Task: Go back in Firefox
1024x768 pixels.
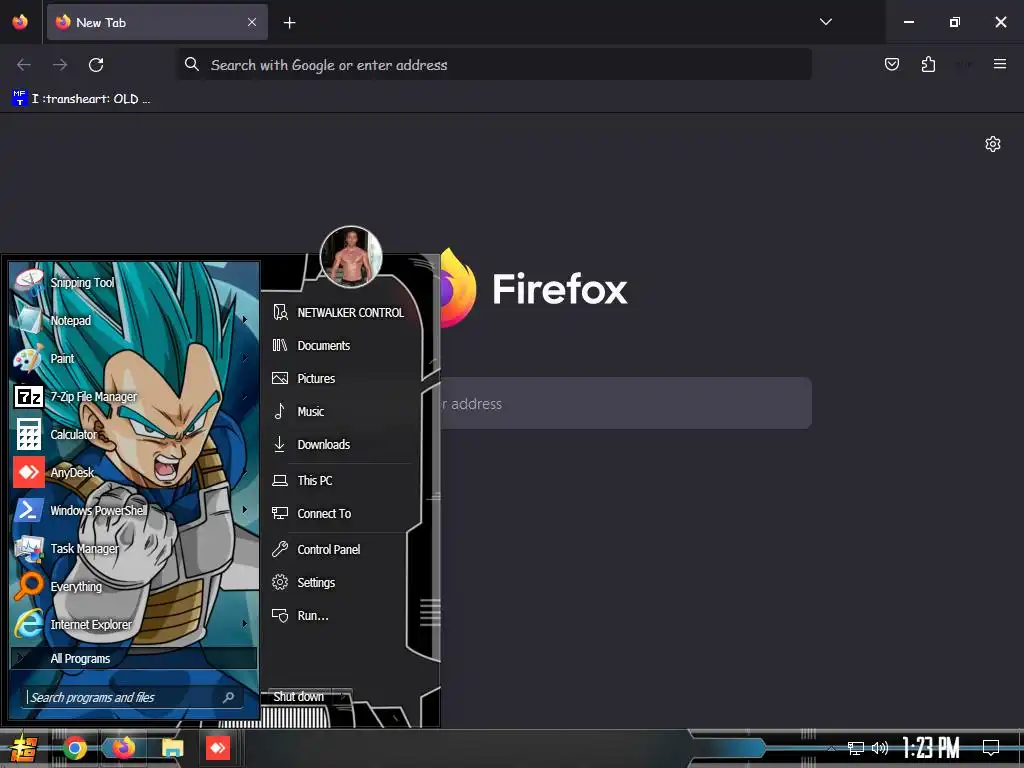Action: 24,65
